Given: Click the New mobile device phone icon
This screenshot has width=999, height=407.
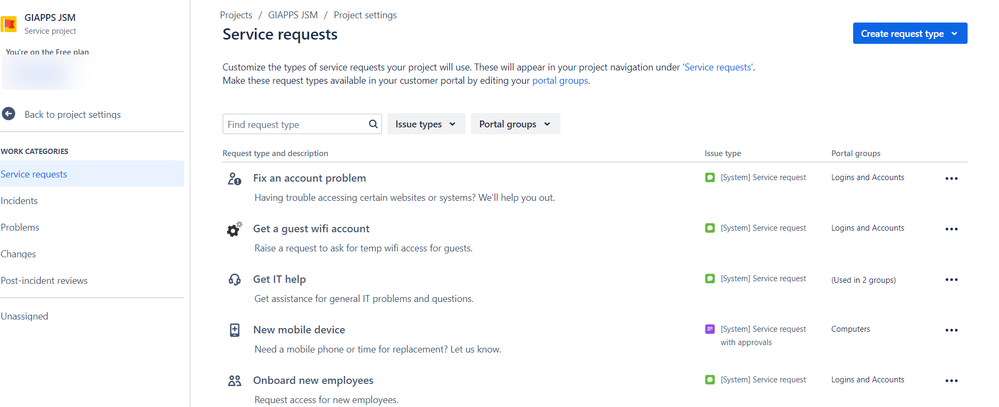Looking at the screenshot, I should (x=234, y=330).
